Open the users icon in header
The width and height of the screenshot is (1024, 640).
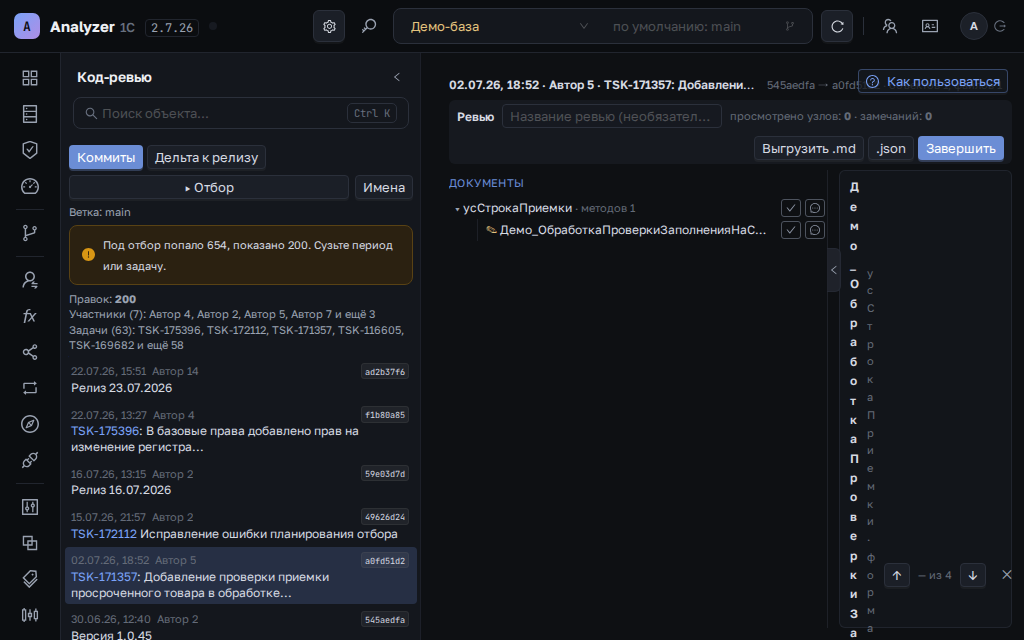pyautogui.click(x=889, y=26)
